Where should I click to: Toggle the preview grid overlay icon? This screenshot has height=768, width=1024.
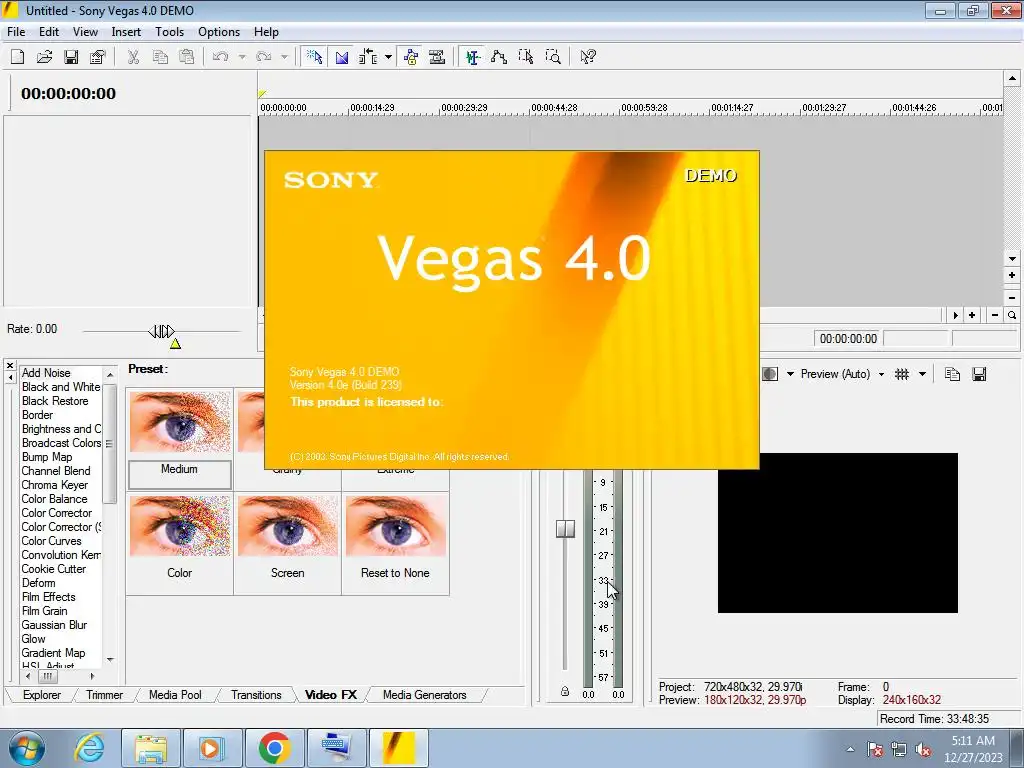pos(902,374)
